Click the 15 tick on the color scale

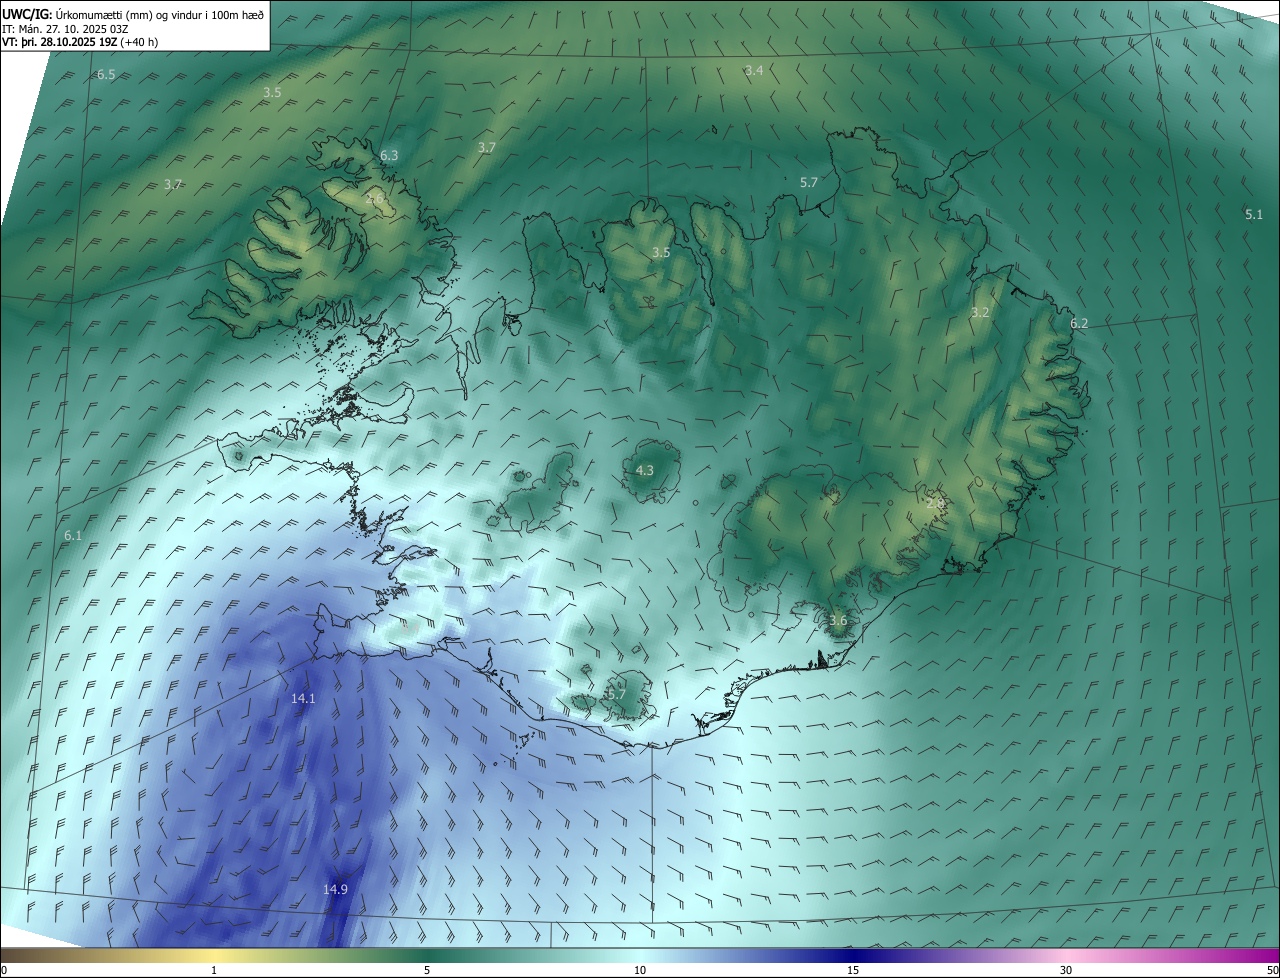(x=853, y=970)
